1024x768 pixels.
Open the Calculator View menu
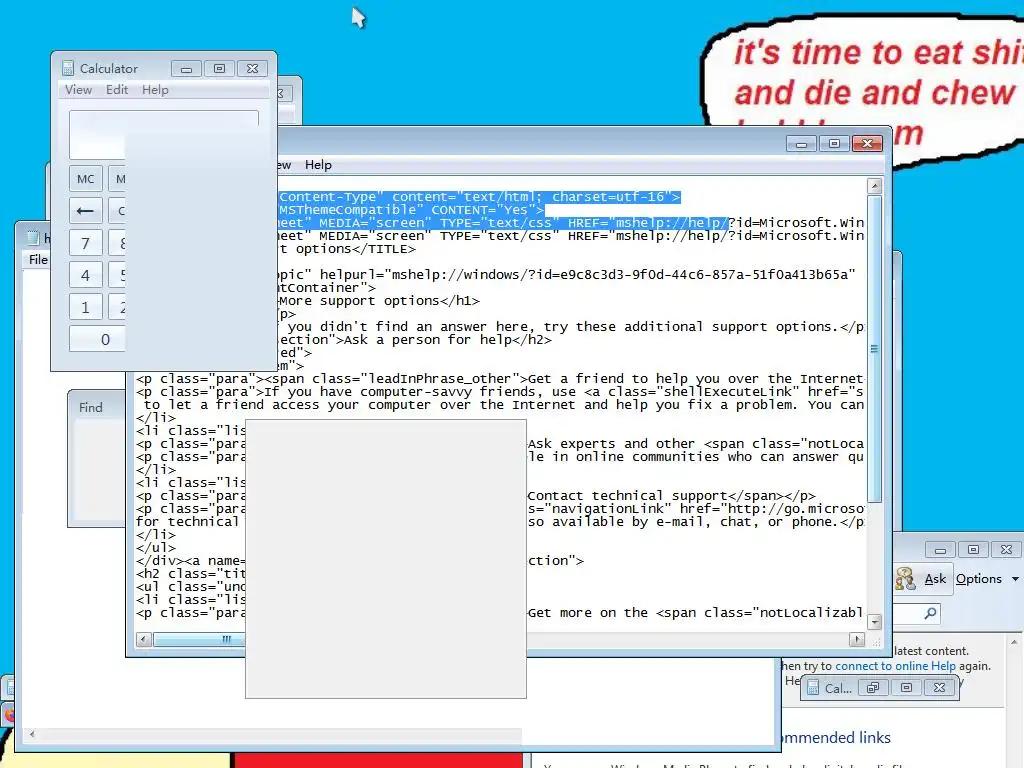coord(78,89)
